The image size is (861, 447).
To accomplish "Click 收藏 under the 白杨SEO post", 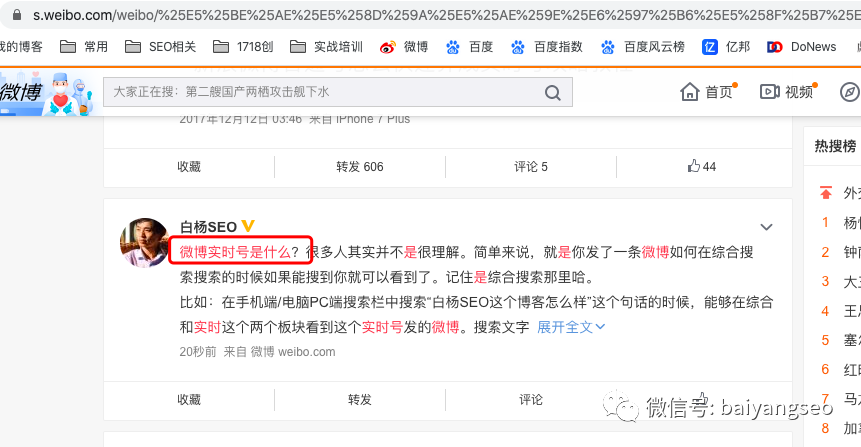I will click(189, 399).
